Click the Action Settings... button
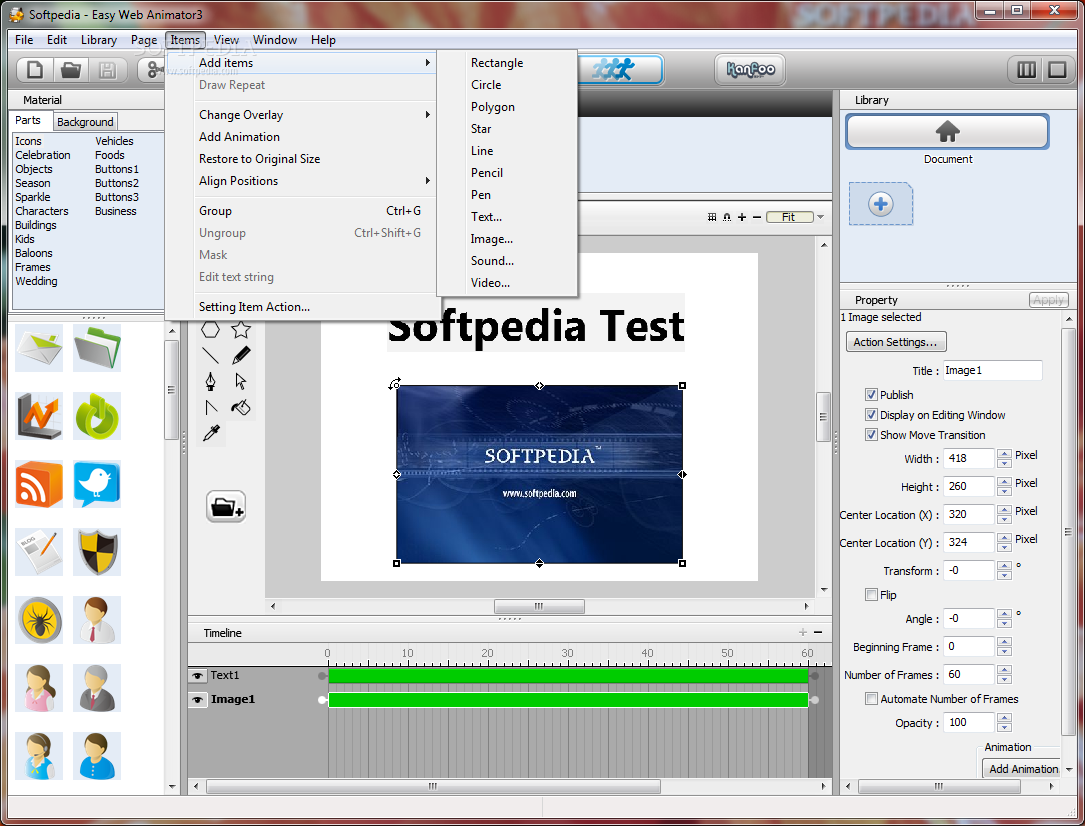This screenshot has width=1085, height=826. coord(895,342)
